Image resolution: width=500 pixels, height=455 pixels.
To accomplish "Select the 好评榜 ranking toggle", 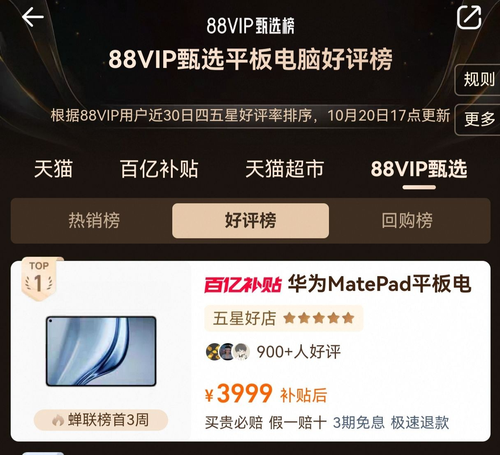I will coord(251,220).
